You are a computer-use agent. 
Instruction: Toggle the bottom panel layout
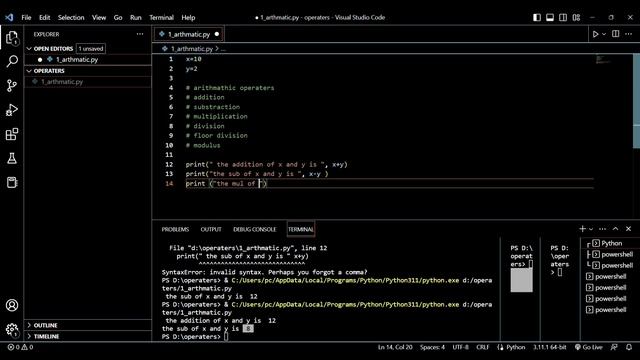(550, 18)
